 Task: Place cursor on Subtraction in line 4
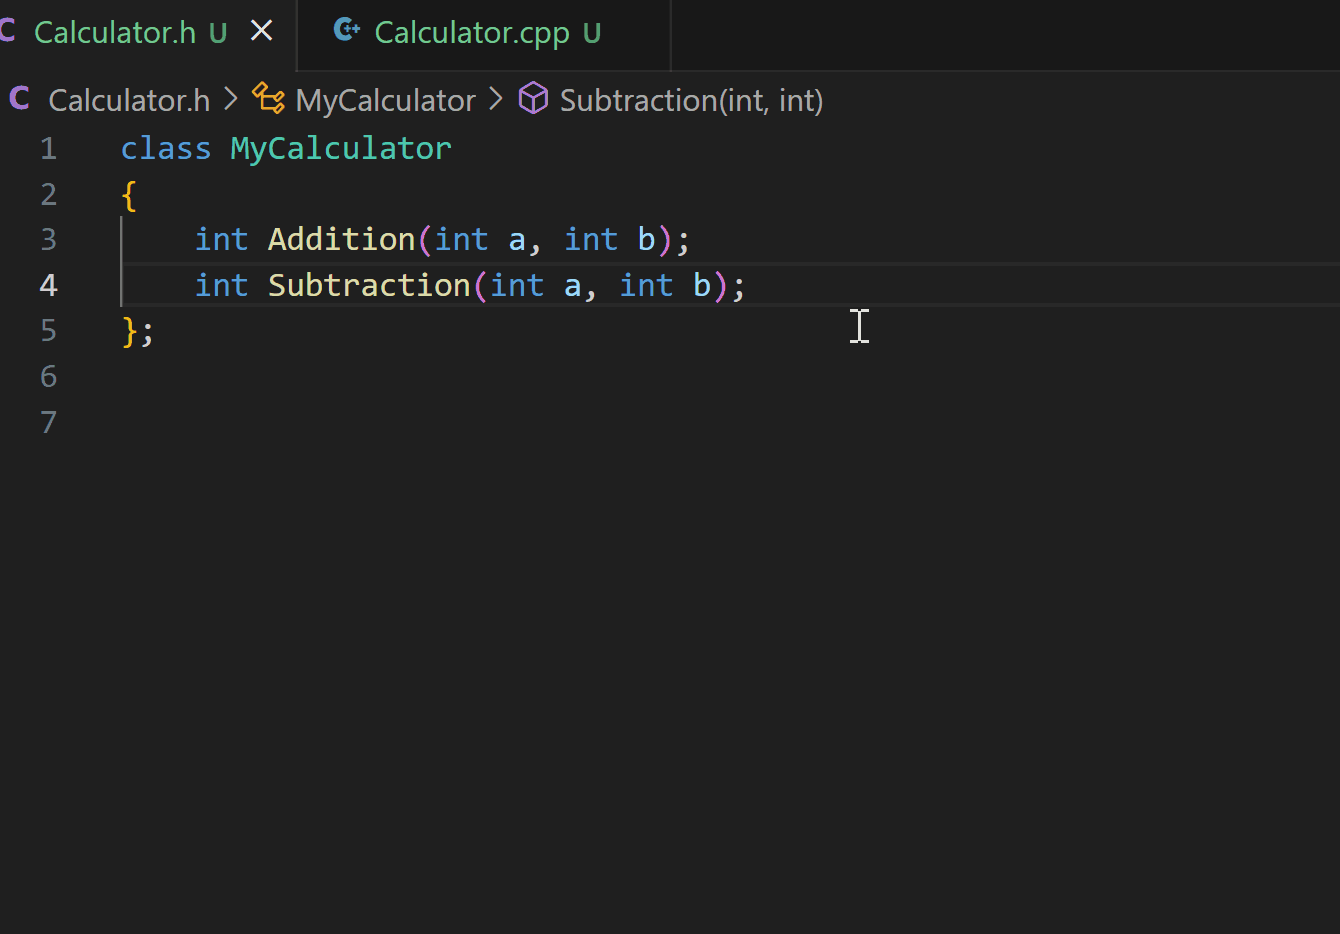pos(368,286)
